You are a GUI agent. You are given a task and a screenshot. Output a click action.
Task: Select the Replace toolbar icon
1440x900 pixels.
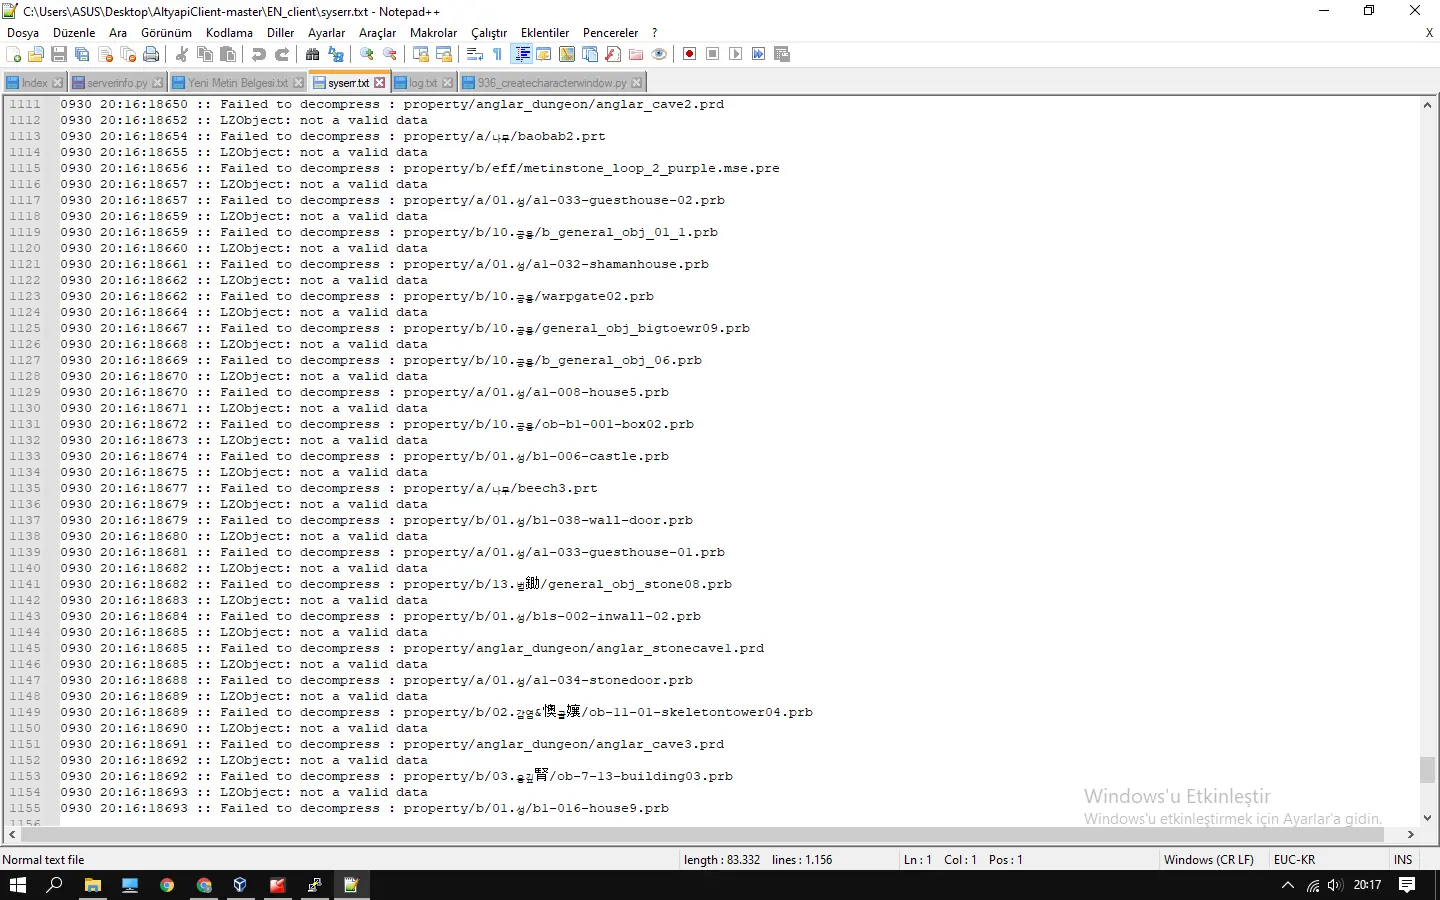coord(334,54)
